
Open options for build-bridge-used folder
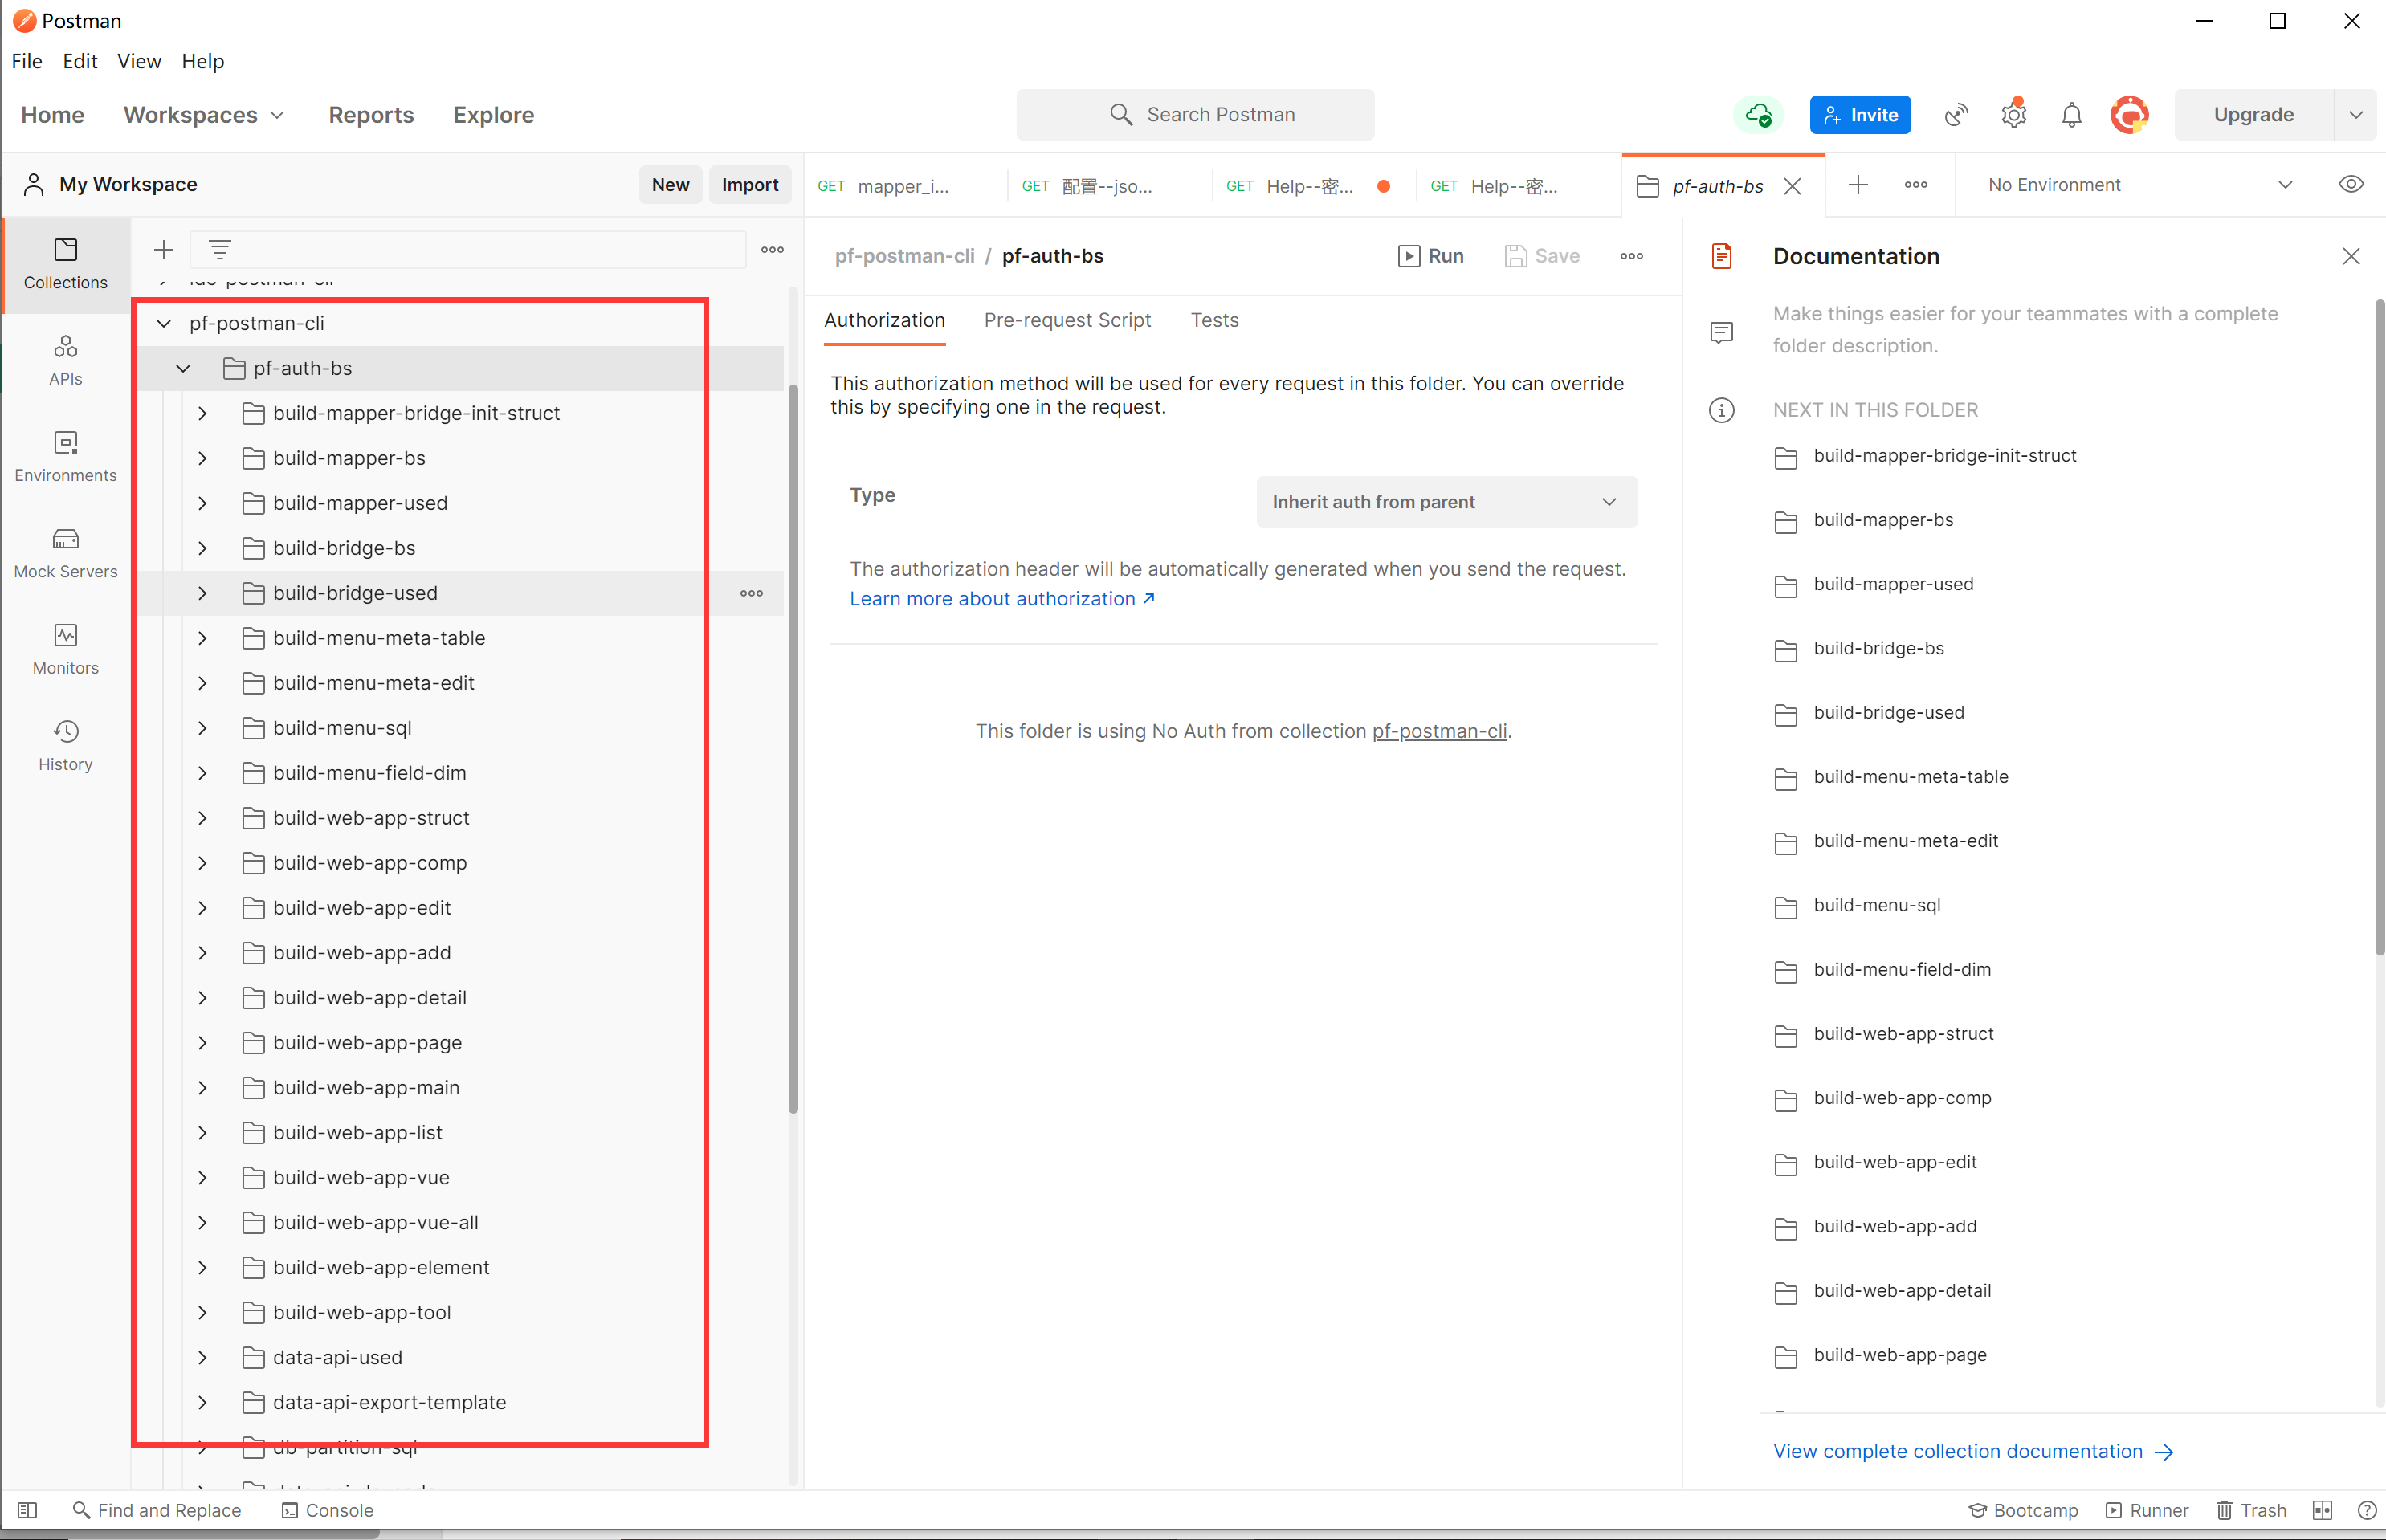click(752, 593)
